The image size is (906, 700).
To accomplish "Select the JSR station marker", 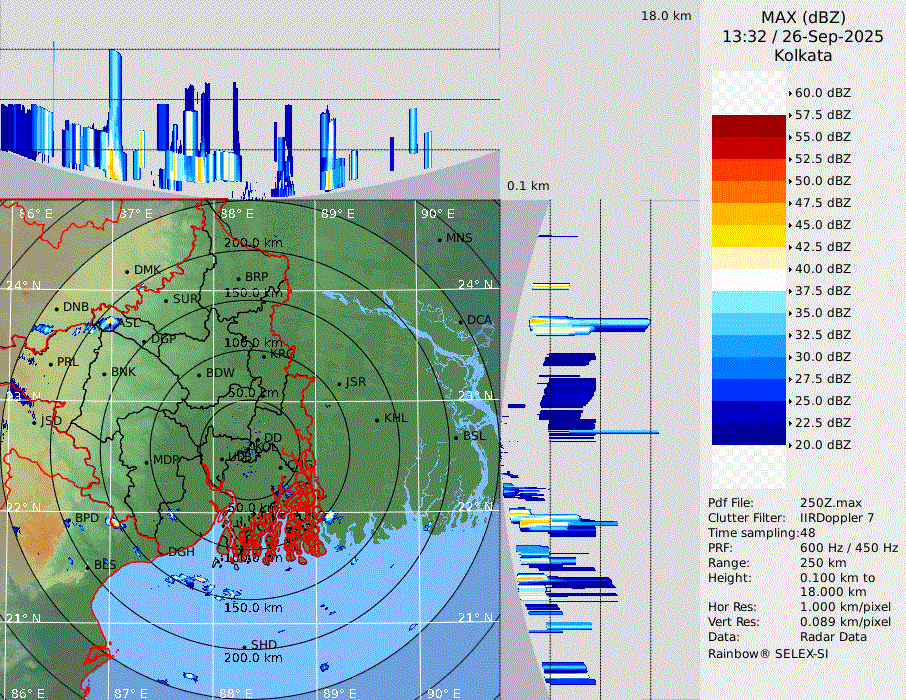I will click(x=339, y=383).
